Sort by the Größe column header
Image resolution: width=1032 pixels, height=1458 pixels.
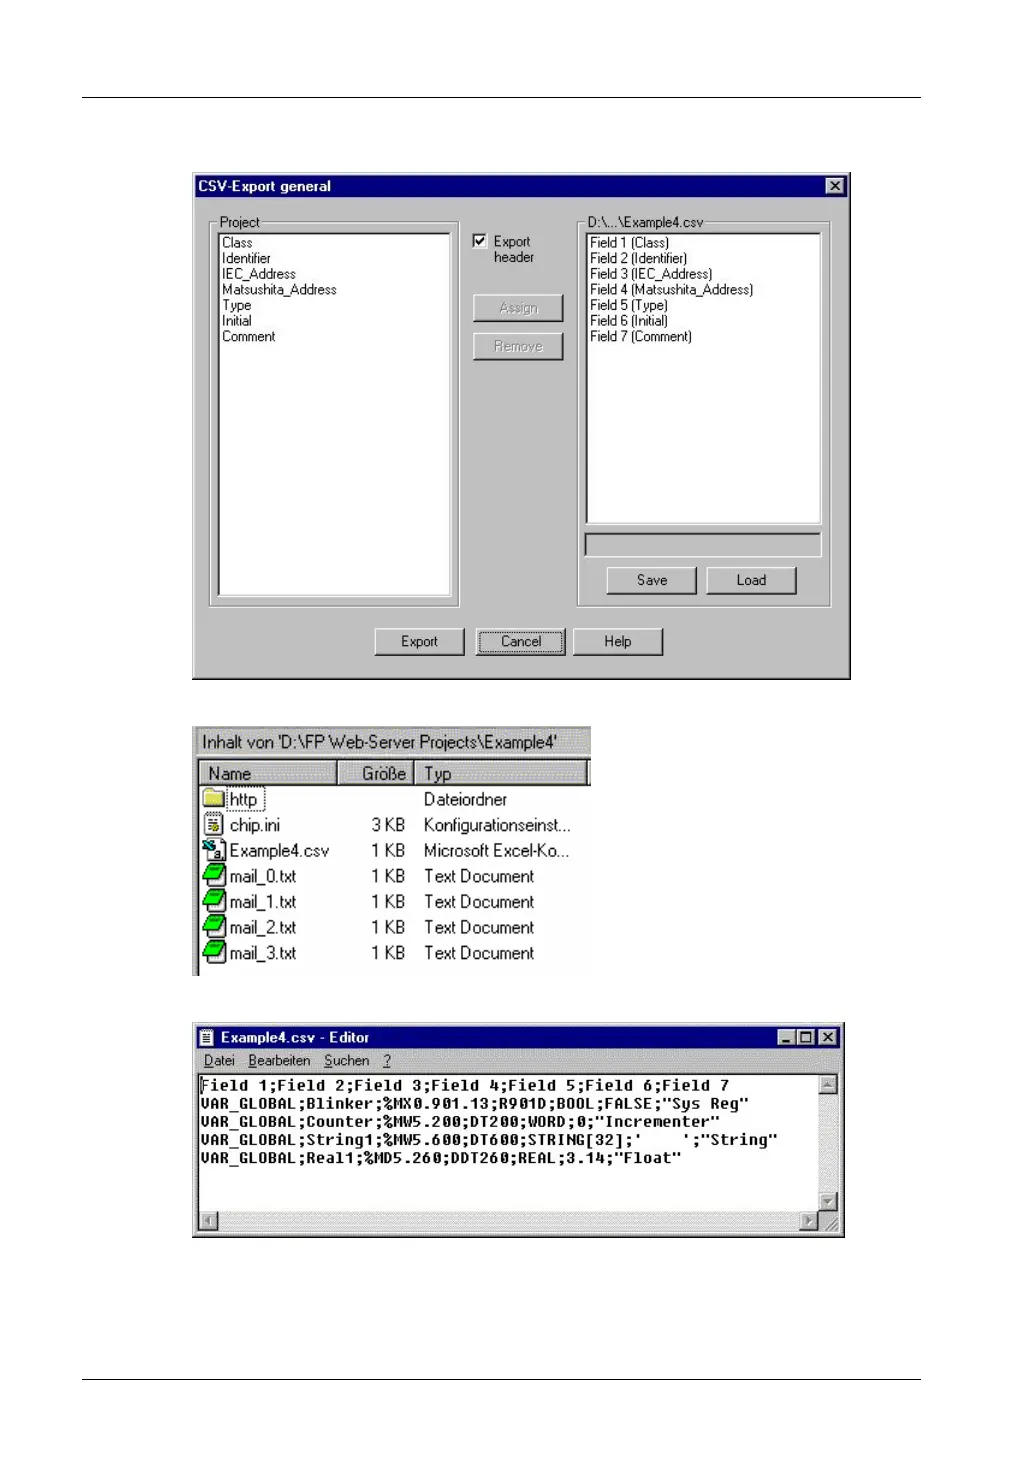375,773
